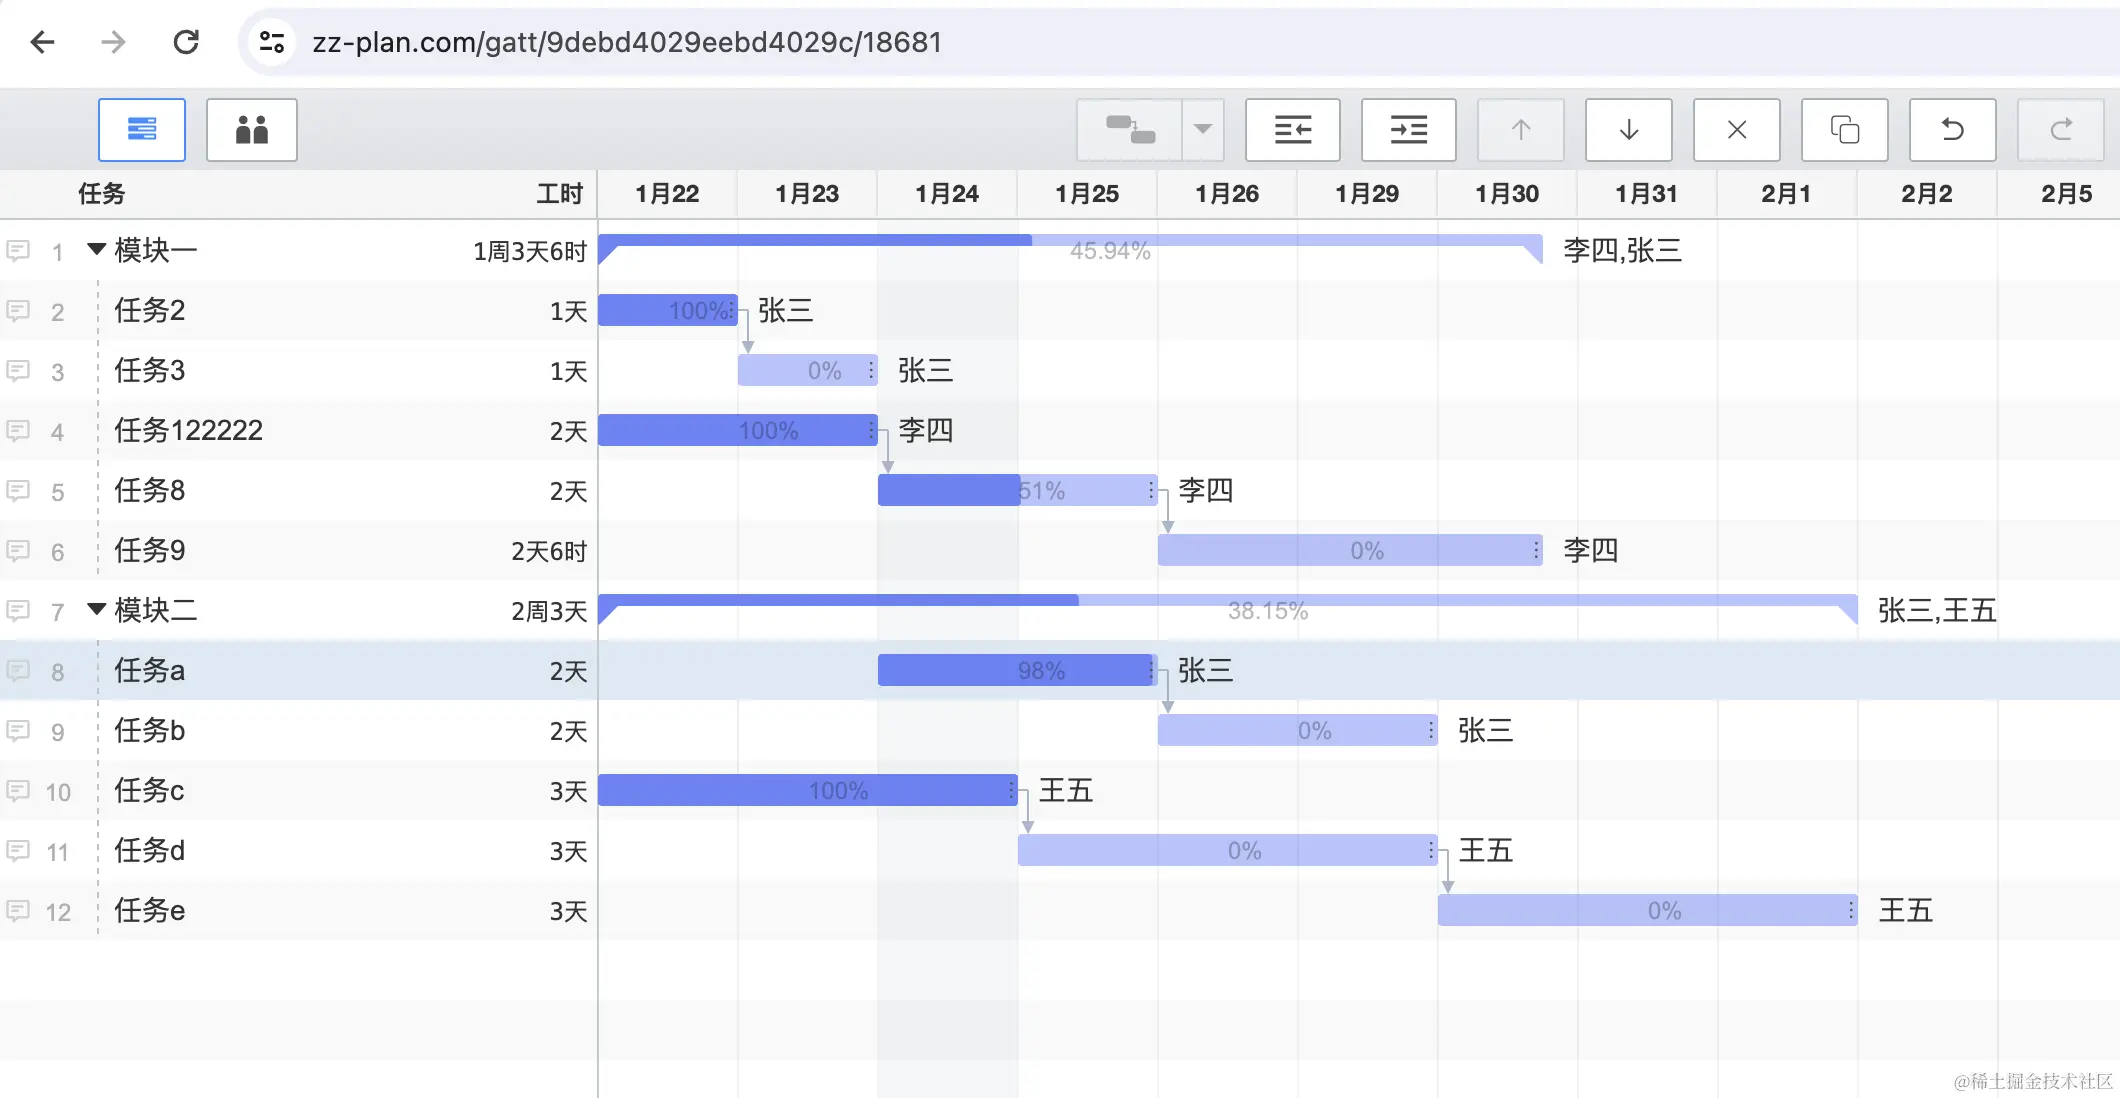2120x1098 pixels.
Task: Open the comment icon on row 1
Action: coord(18,250)
